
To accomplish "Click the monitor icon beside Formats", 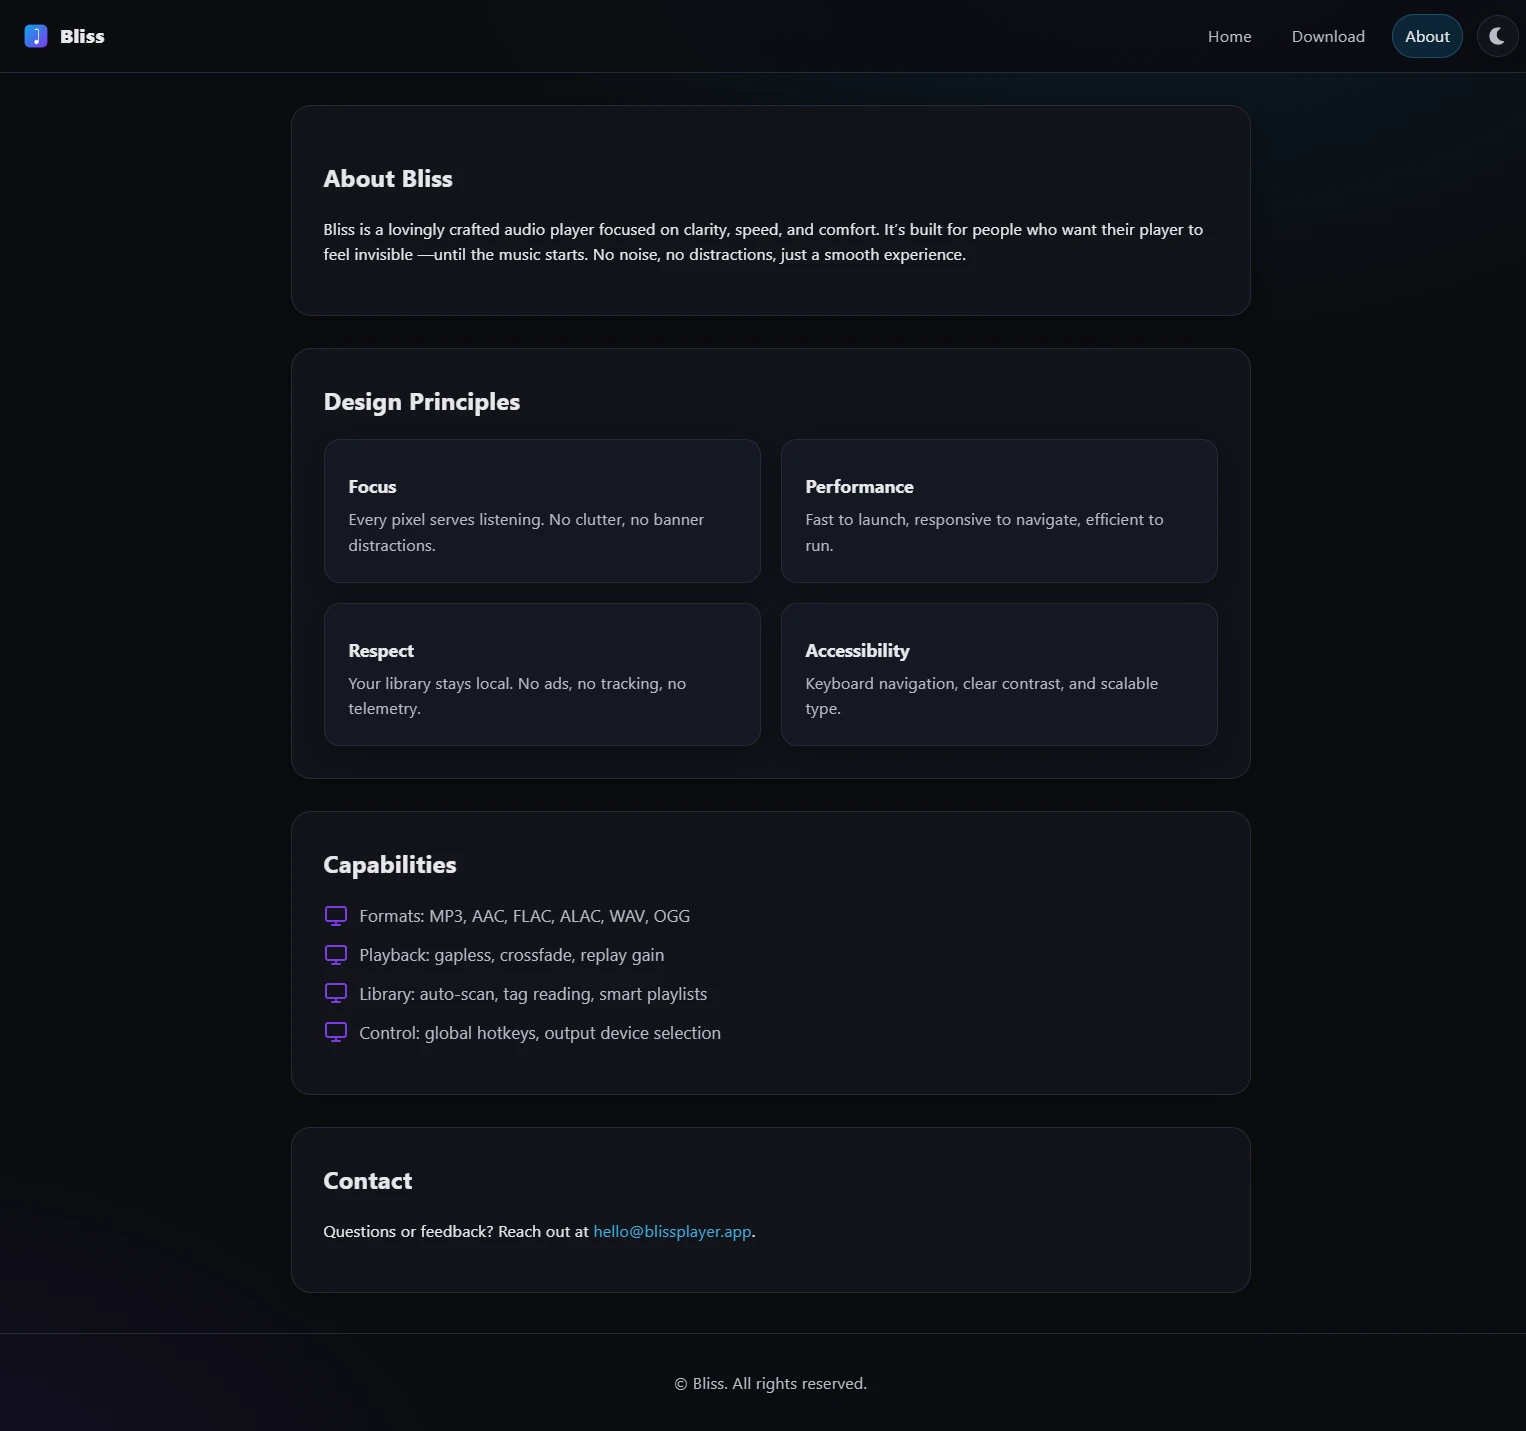I will pyautogui.click(x=336, y=916).
